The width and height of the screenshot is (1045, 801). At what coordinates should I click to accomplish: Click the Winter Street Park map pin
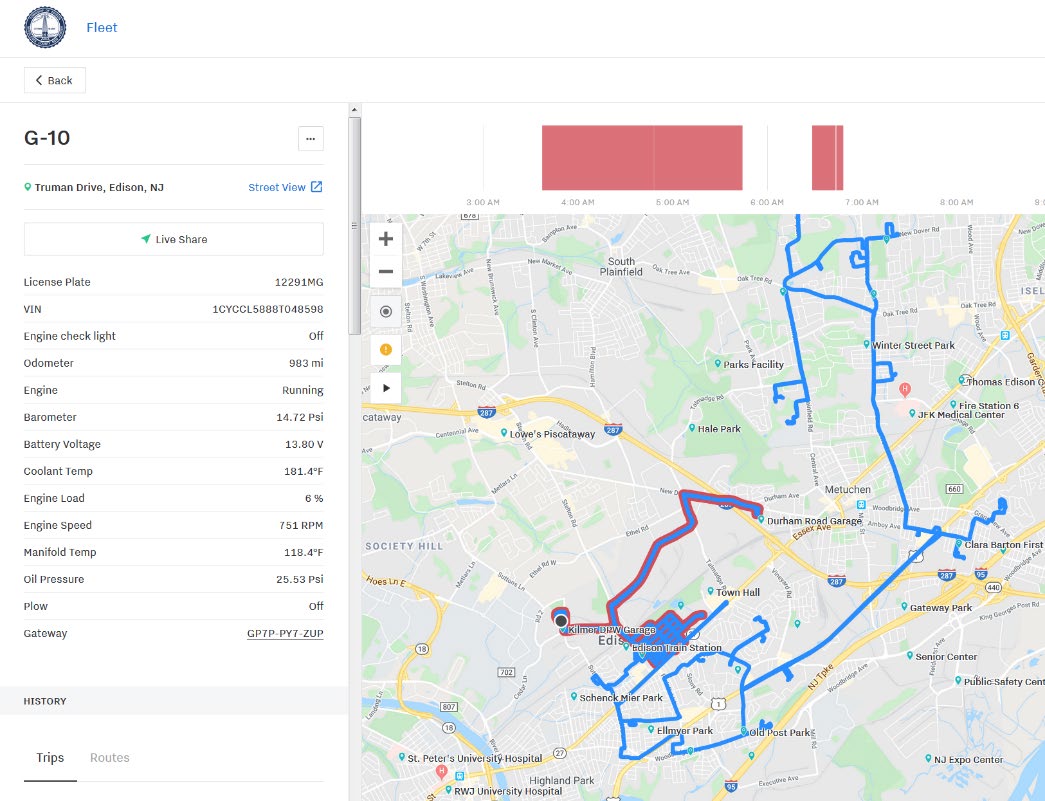[866, 345]
